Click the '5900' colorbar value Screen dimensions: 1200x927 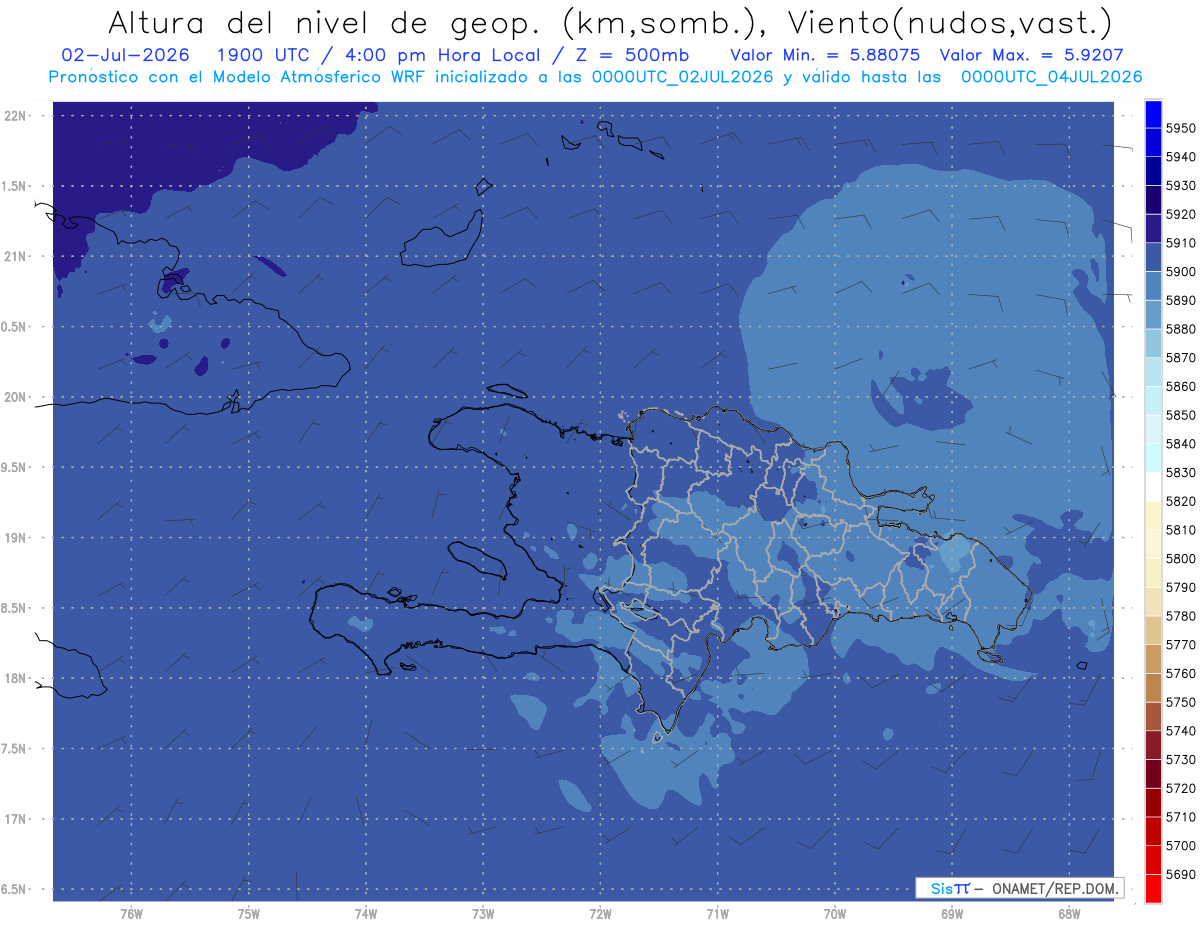click(x=1180, y=271)
